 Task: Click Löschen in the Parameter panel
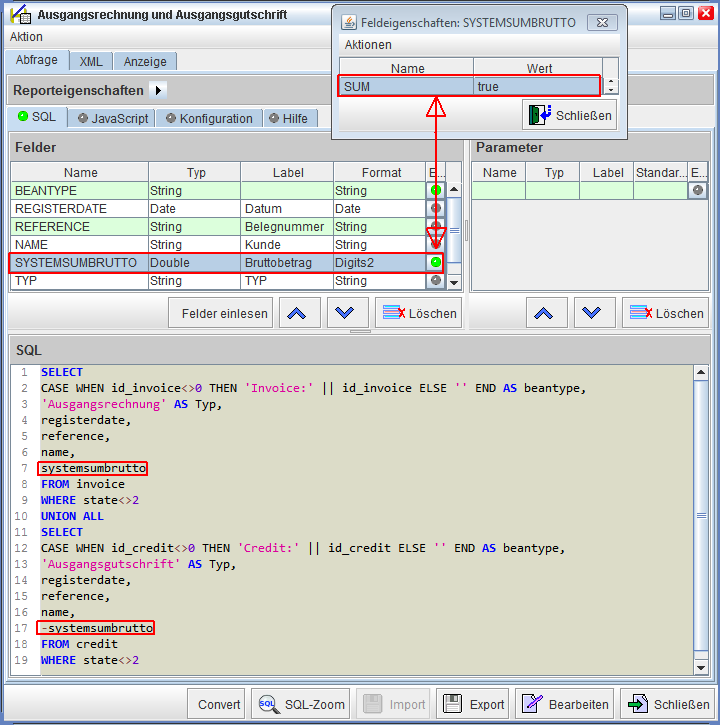point(666,313)
